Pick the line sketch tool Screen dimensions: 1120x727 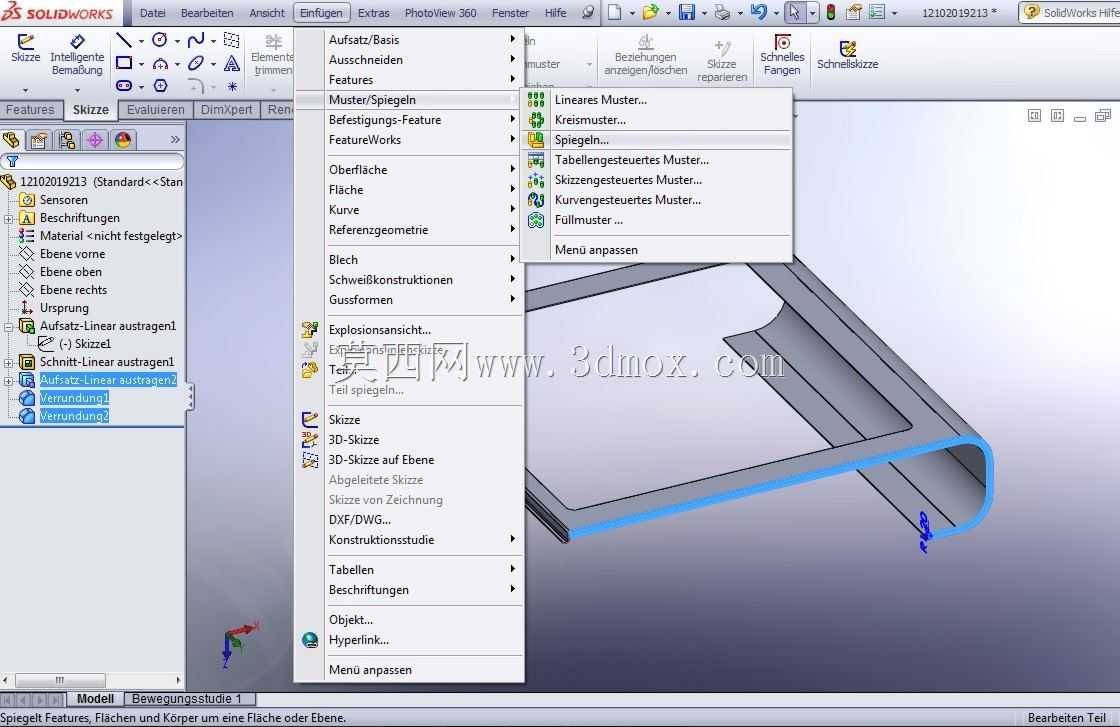(x=124, y=41)
